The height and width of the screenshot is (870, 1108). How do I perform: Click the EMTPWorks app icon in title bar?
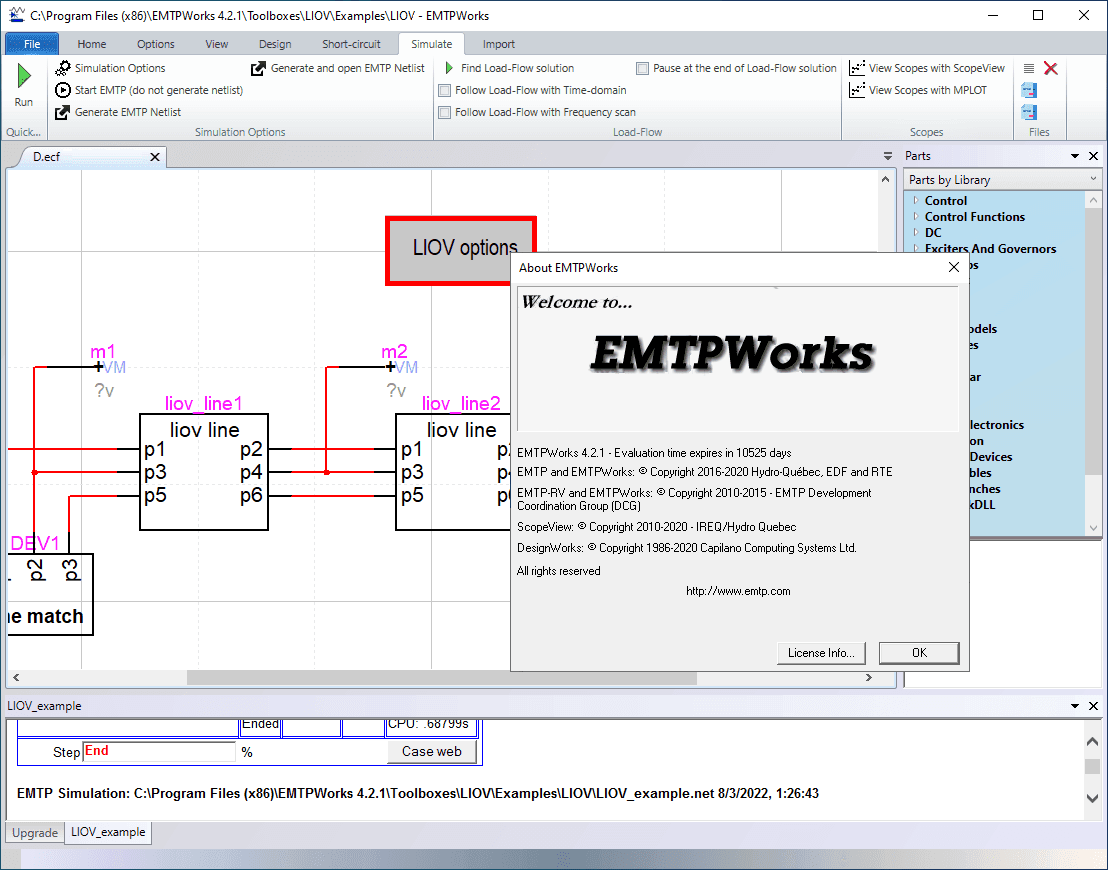(16, 15)
